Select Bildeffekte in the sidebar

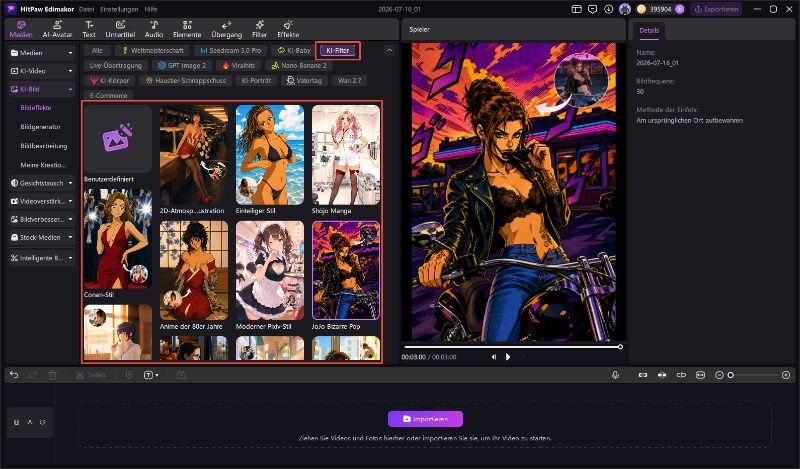click(x=36, y=108)
